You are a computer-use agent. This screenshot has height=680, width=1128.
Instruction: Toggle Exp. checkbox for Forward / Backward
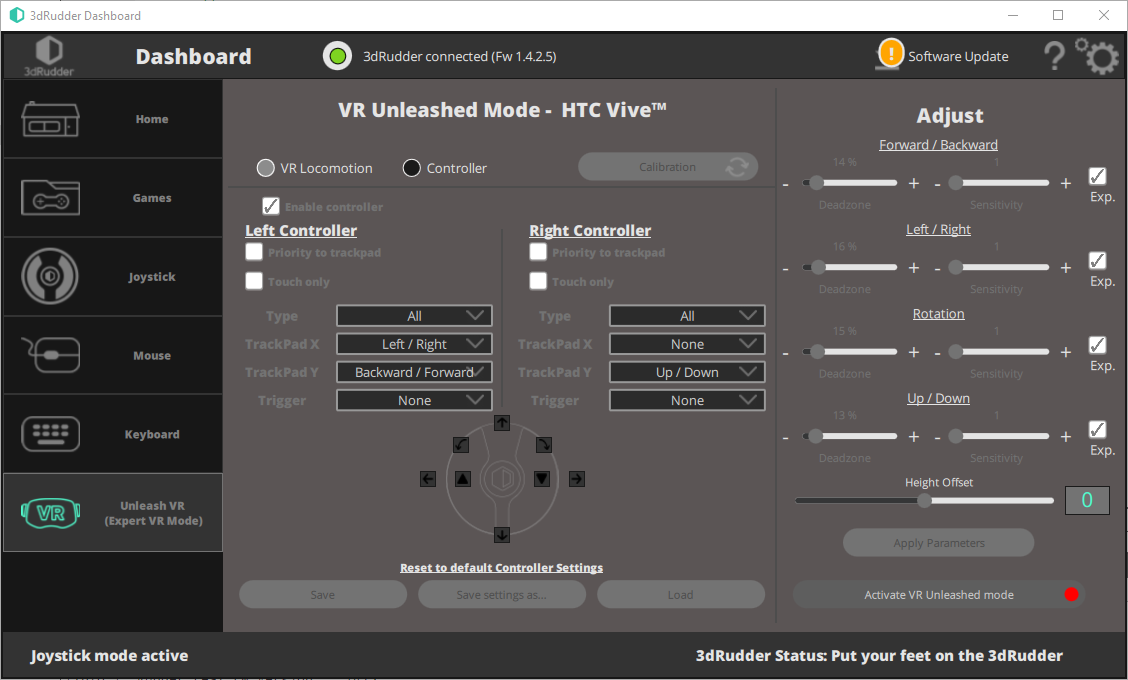pyautogui.click(x=1097, y=176)
